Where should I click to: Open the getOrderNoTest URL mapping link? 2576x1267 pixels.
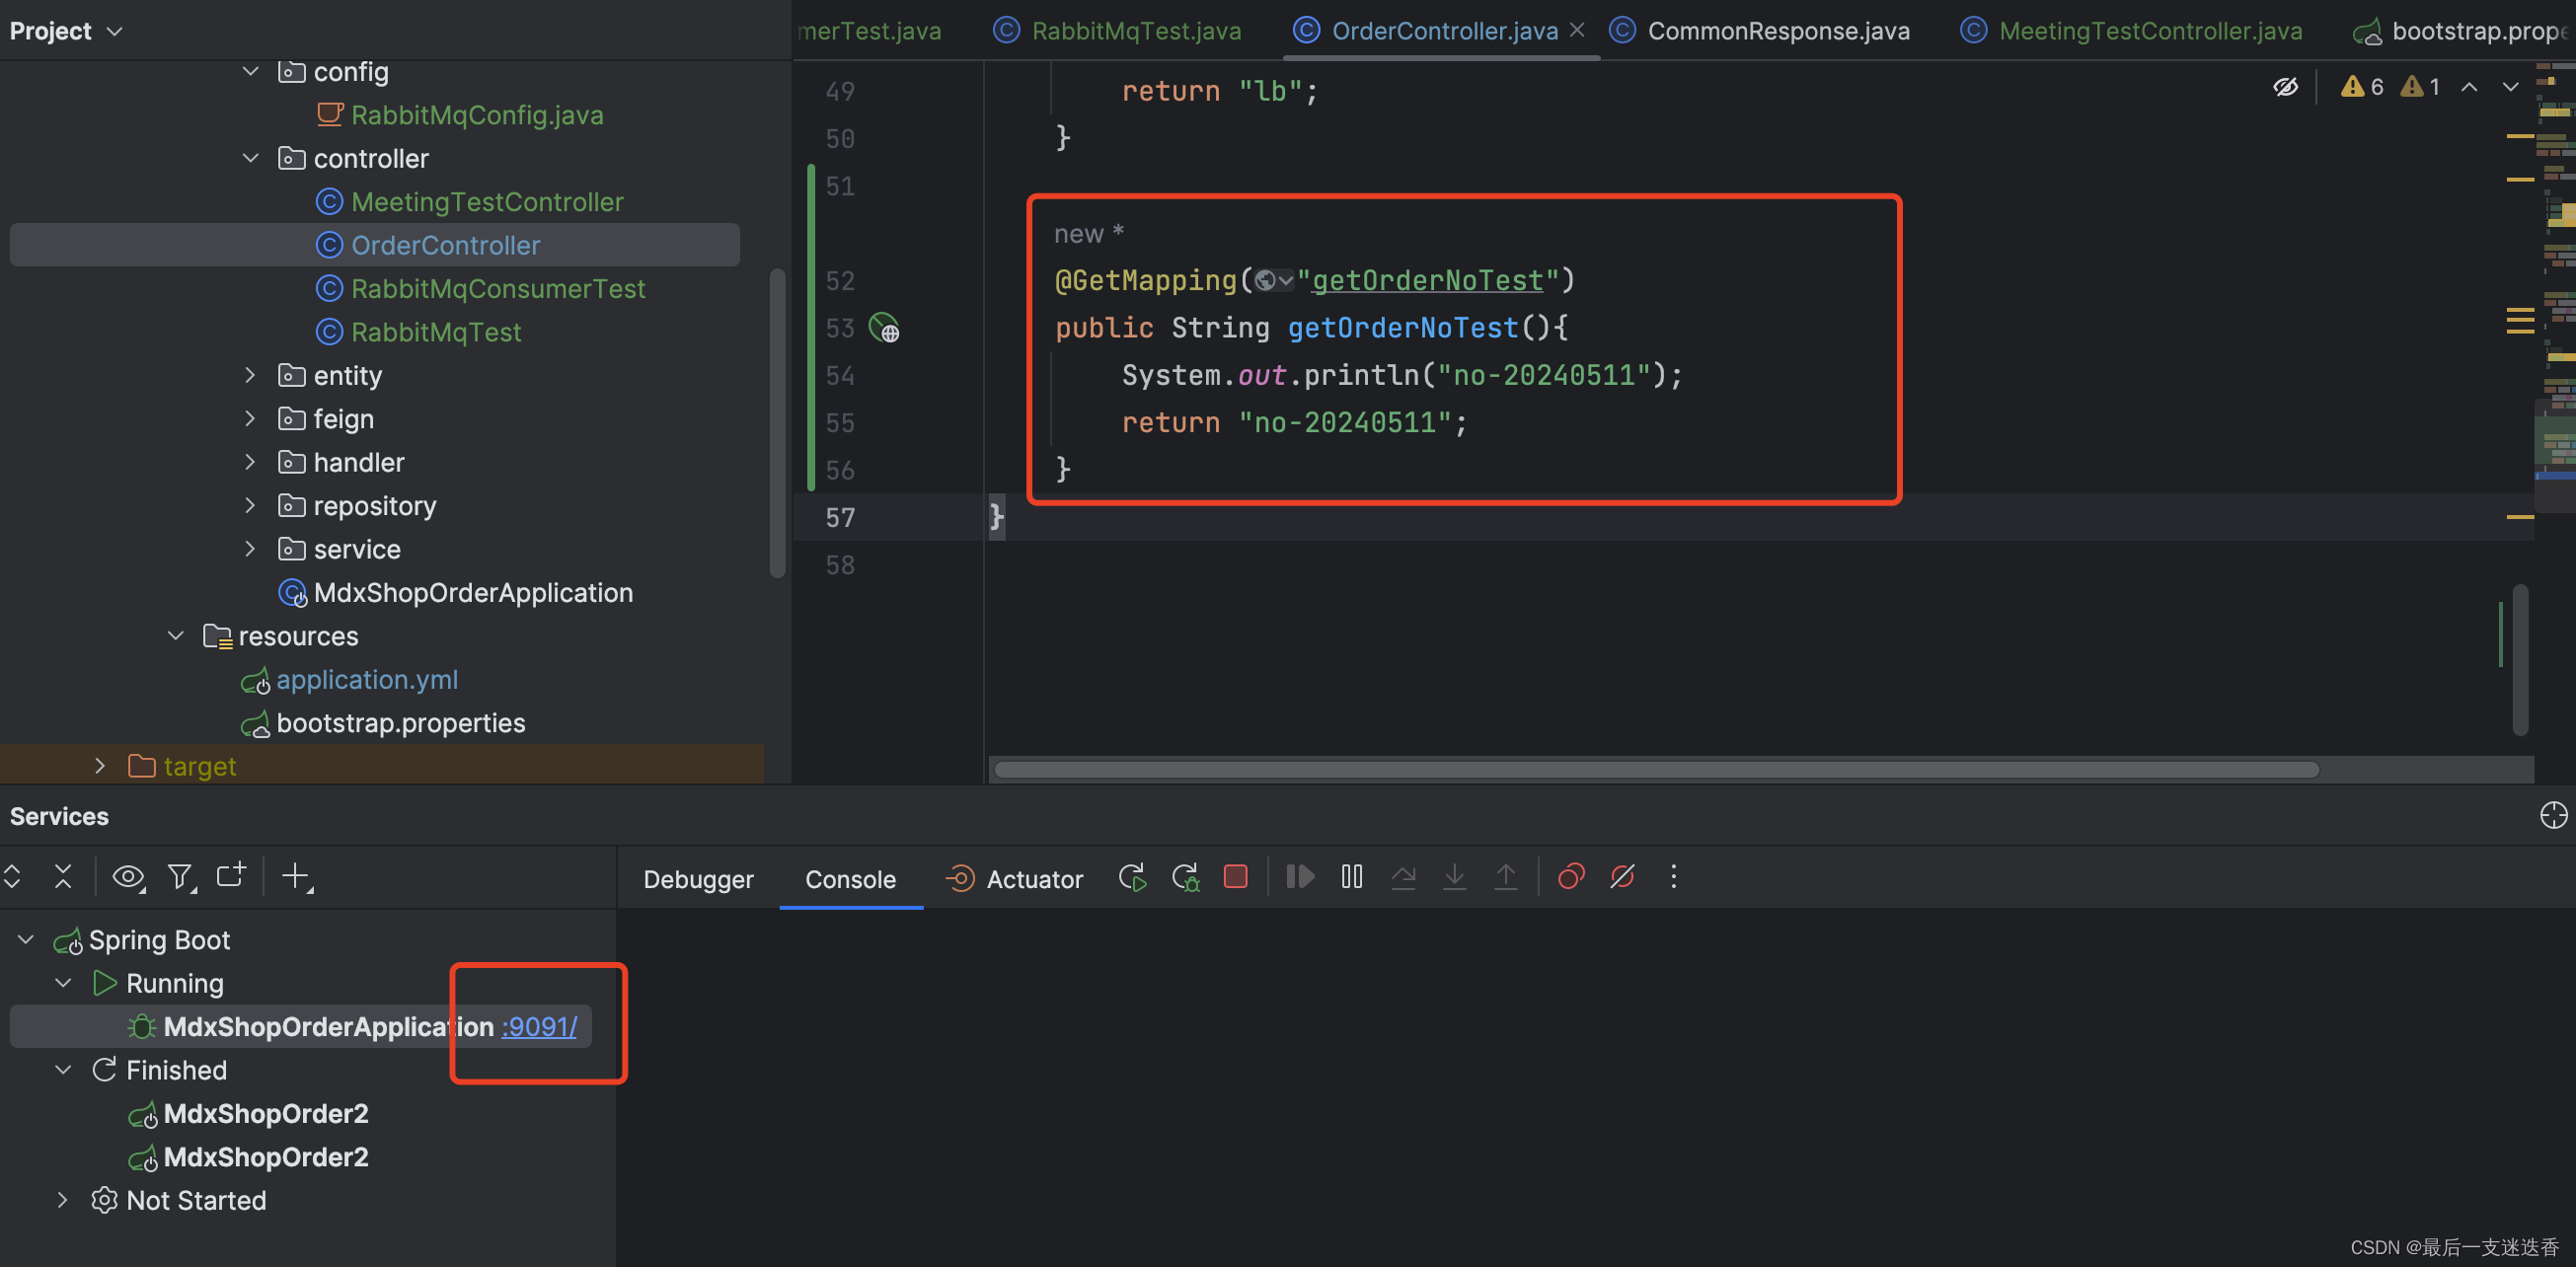[x=1427, y=281]
